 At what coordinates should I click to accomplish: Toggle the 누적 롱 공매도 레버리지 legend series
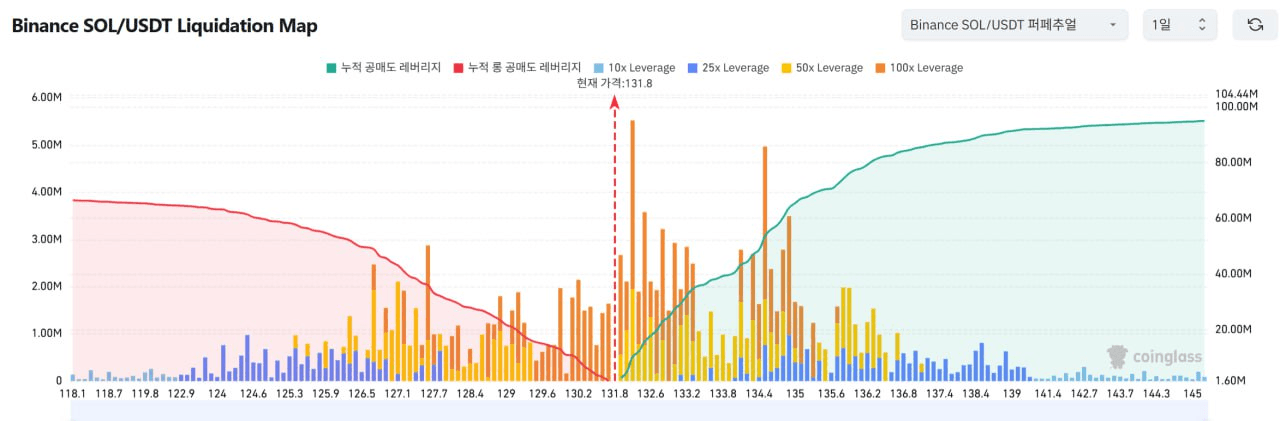tap(517, 68)
